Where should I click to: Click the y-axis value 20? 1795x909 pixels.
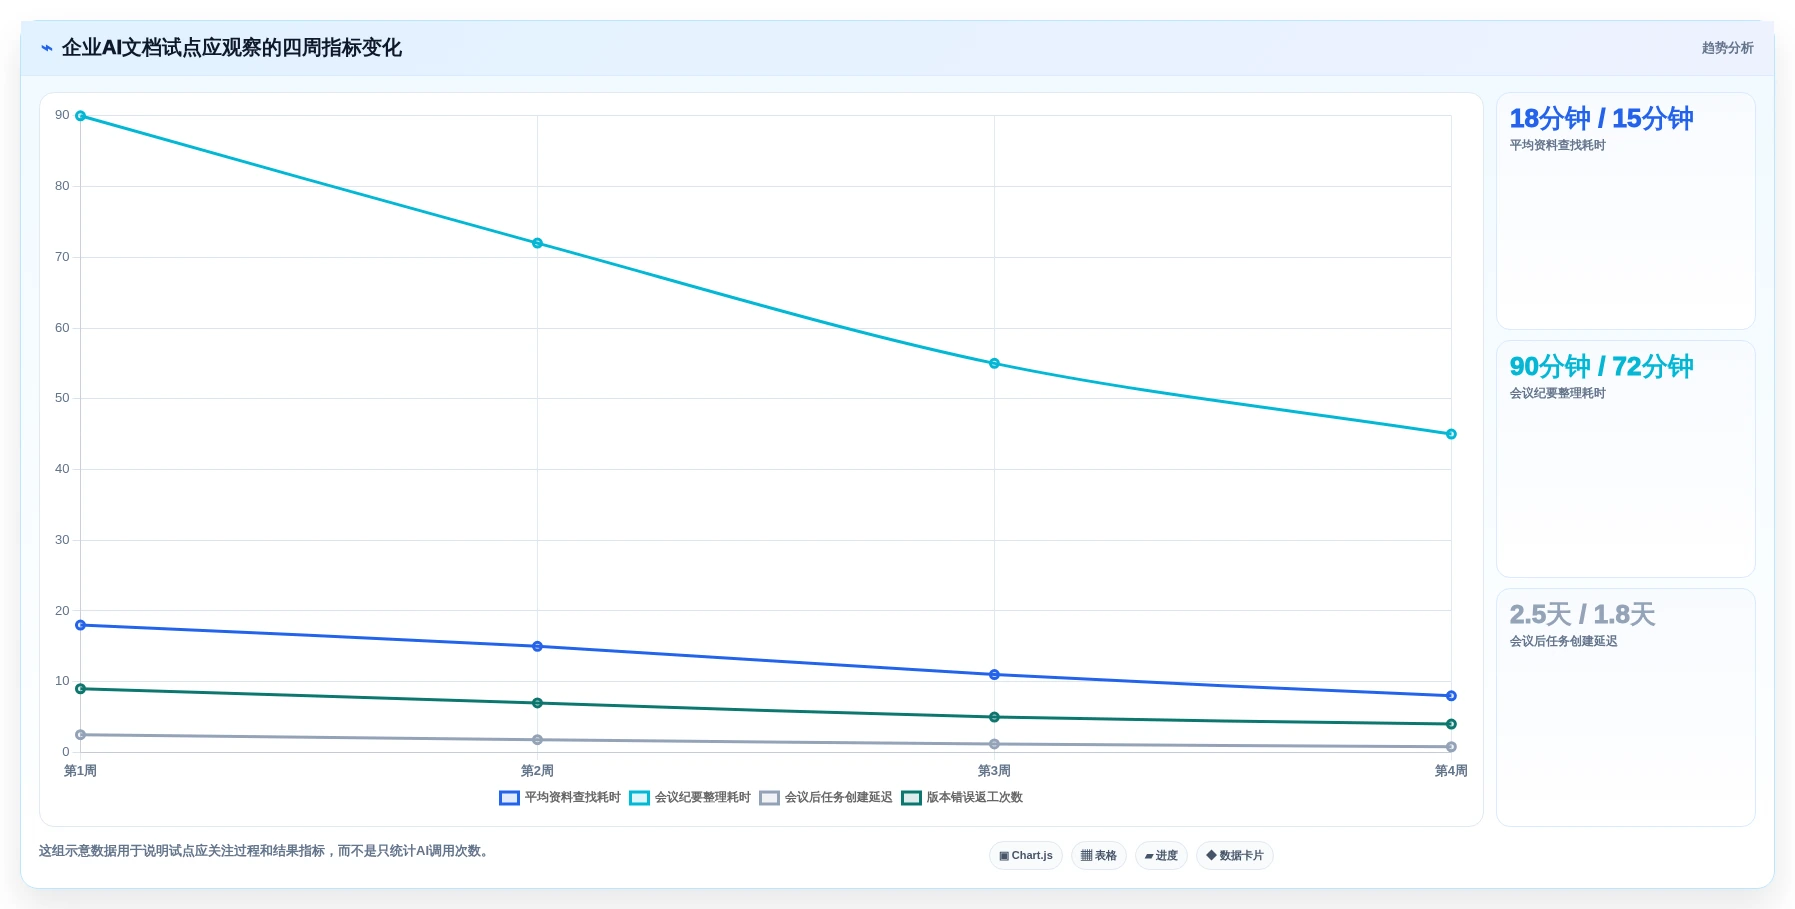pos(62,611)
